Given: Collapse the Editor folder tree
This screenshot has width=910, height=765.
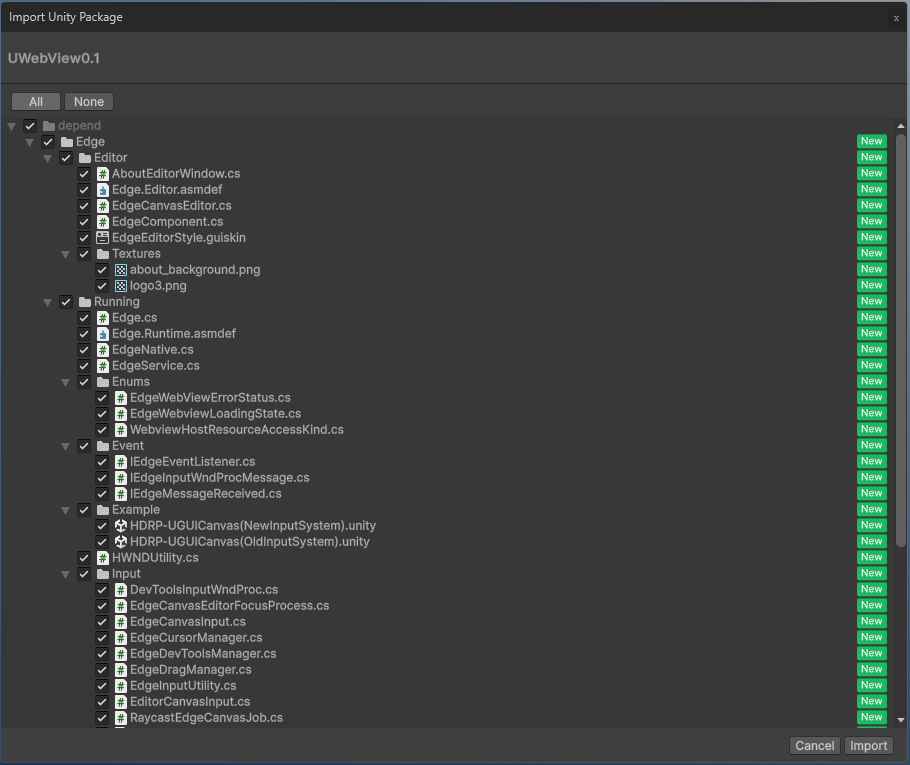Looking at the screenshot, I should point(47,157).
